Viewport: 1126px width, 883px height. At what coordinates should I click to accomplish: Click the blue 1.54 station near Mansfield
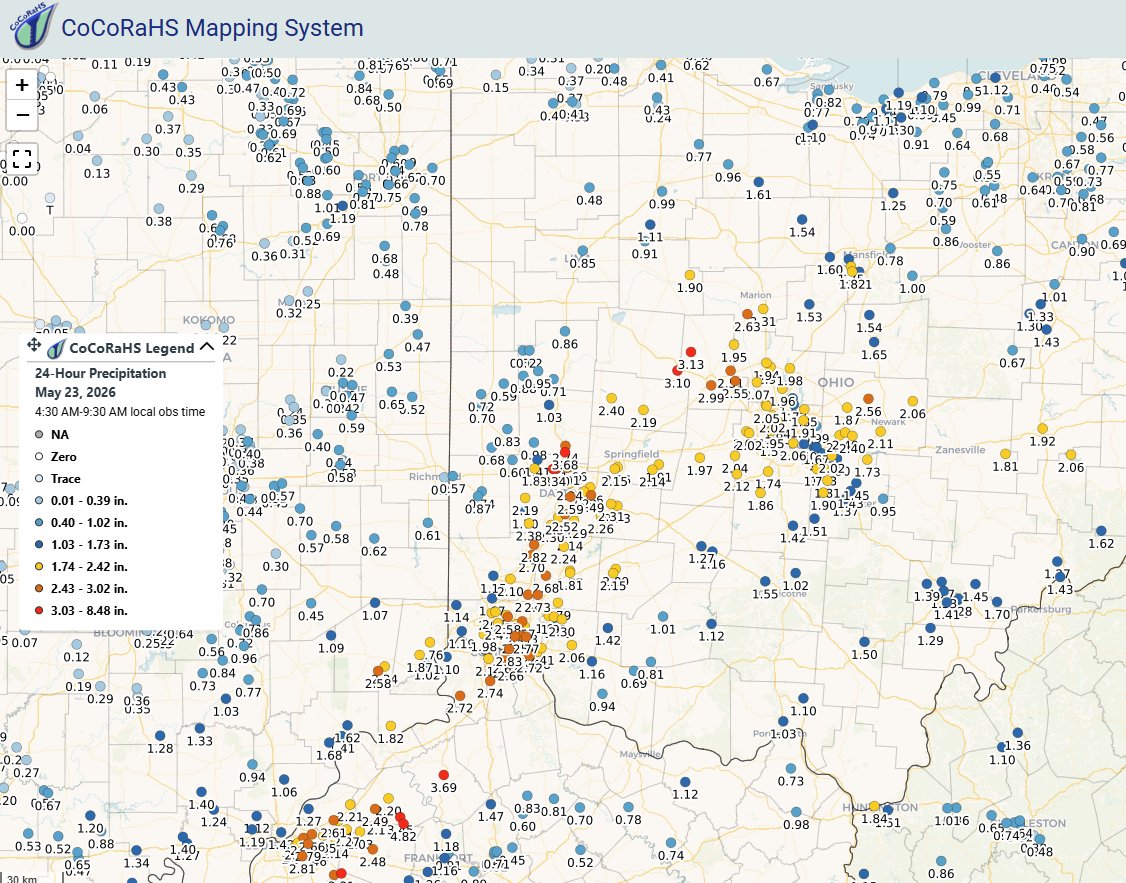[x=802, y=220]
